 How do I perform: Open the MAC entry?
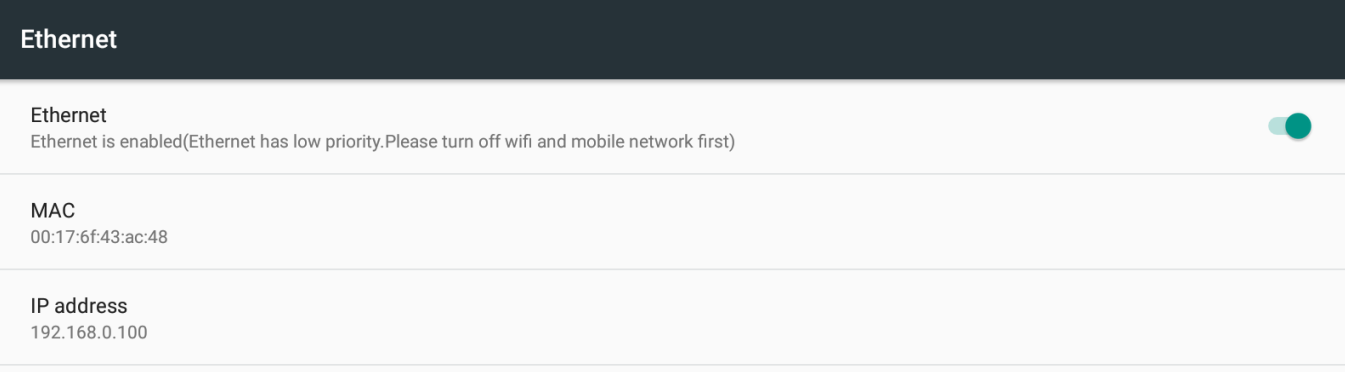pos(672,222)
